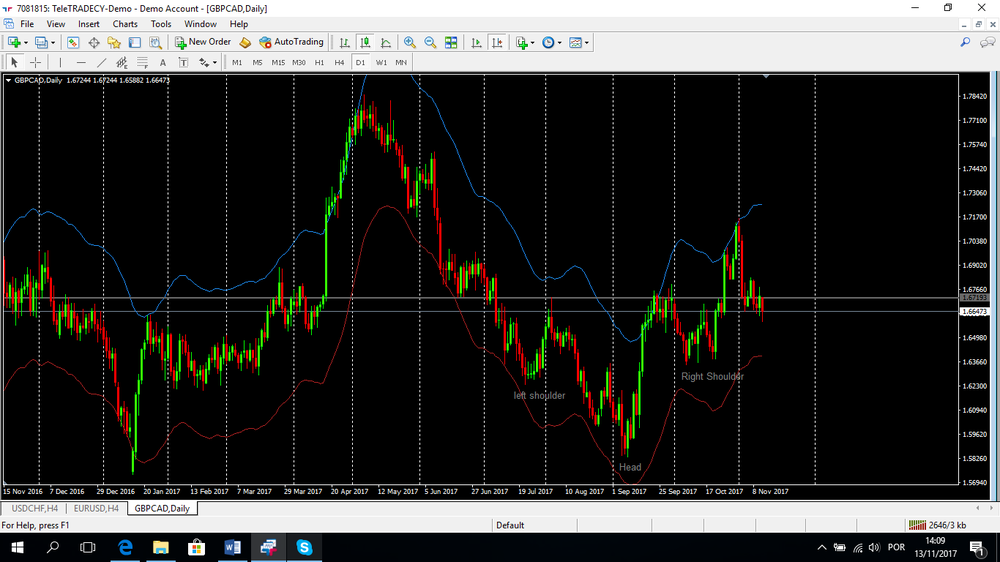Viewport: 1000px width, 562px height.
Task: Select the equidistant channel tool
Action: [x=122, y=63]
